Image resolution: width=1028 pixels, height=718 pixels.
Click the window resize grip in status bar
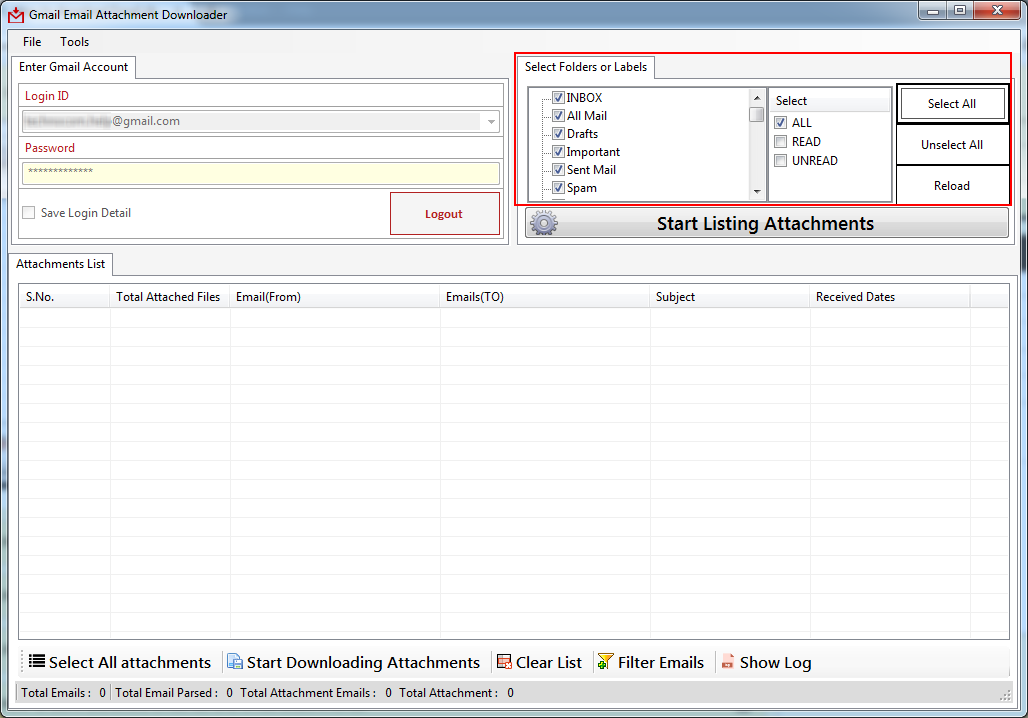(x=1005, y=696)
